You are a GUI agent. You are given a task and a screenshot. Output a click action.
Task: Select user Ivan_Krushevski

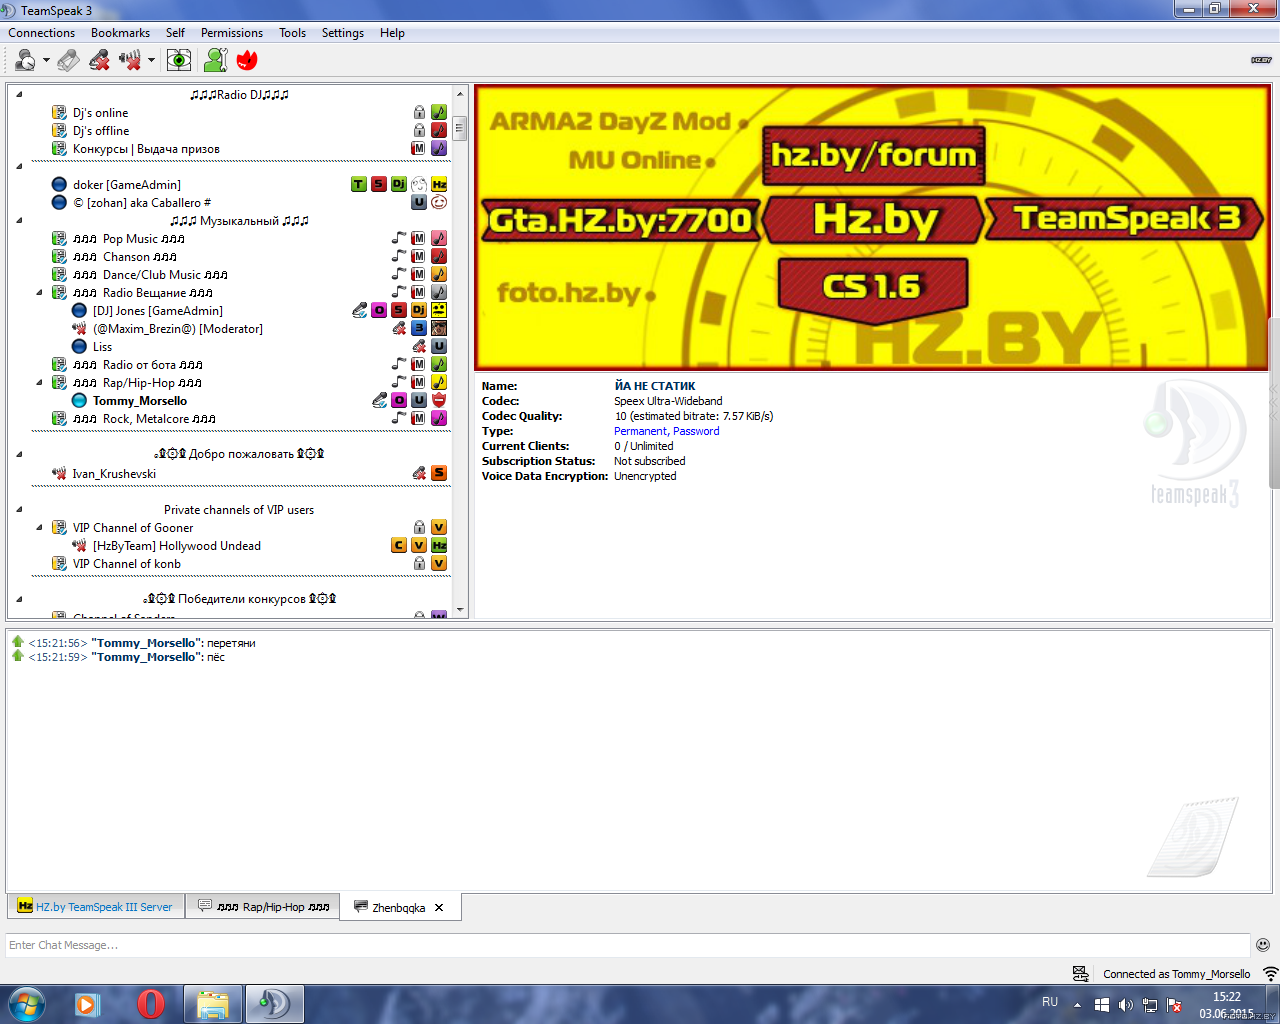[x=114, y=474]
